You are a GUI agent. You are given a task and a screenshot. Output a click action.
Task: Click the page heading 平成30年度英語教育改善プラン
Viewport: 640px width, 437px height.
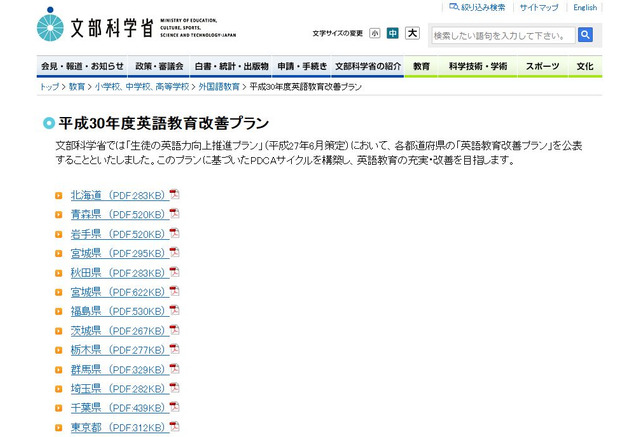[x=164, y=123]
